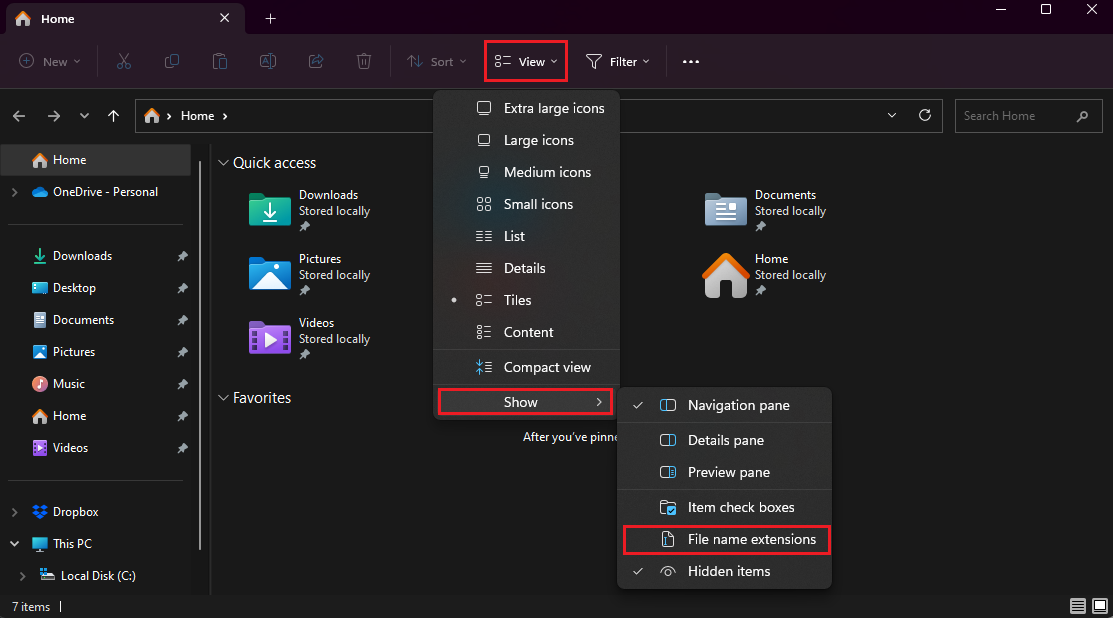Collapse the Quick access section
Screen dimensions: 1113x618
click(222, 162)
